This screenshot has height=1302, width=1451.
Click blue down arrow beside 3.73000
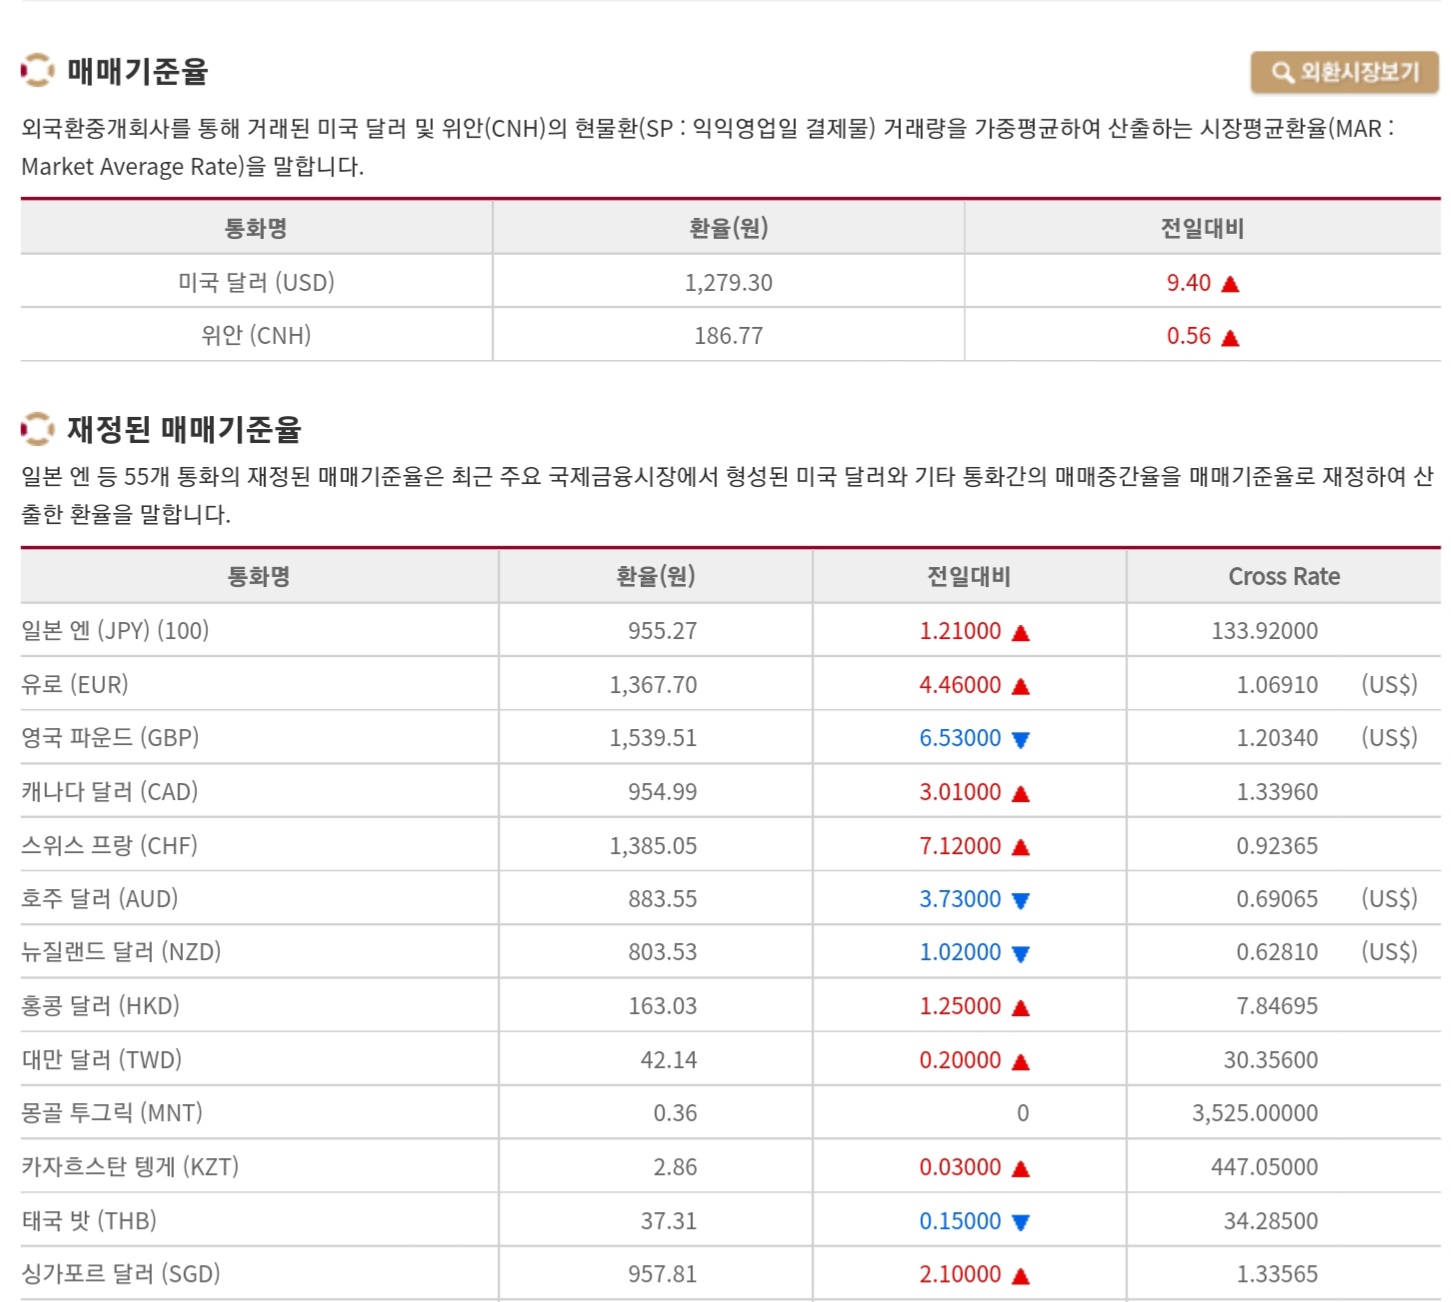pos(1020,901)
